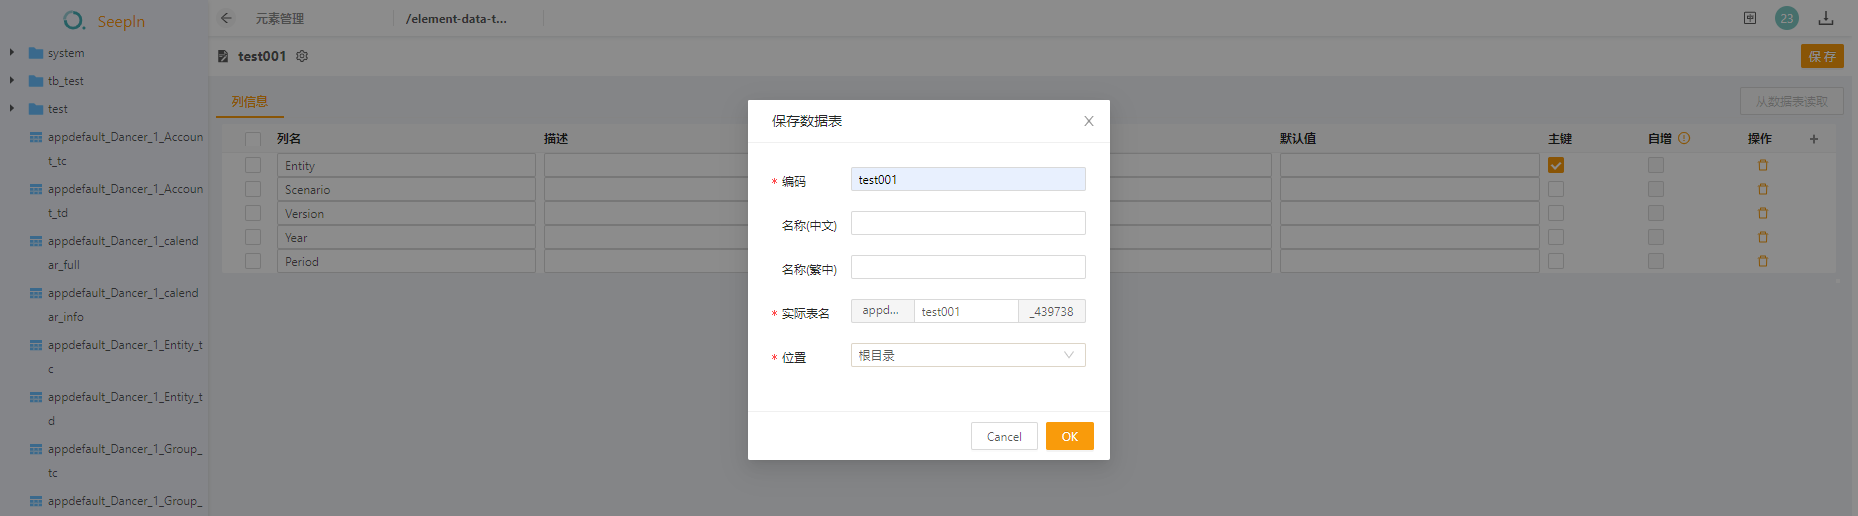This screenshot has height=516, width=1858.
Task: Toggle 自增 checkbox for Entity row
Action: 1656,165
